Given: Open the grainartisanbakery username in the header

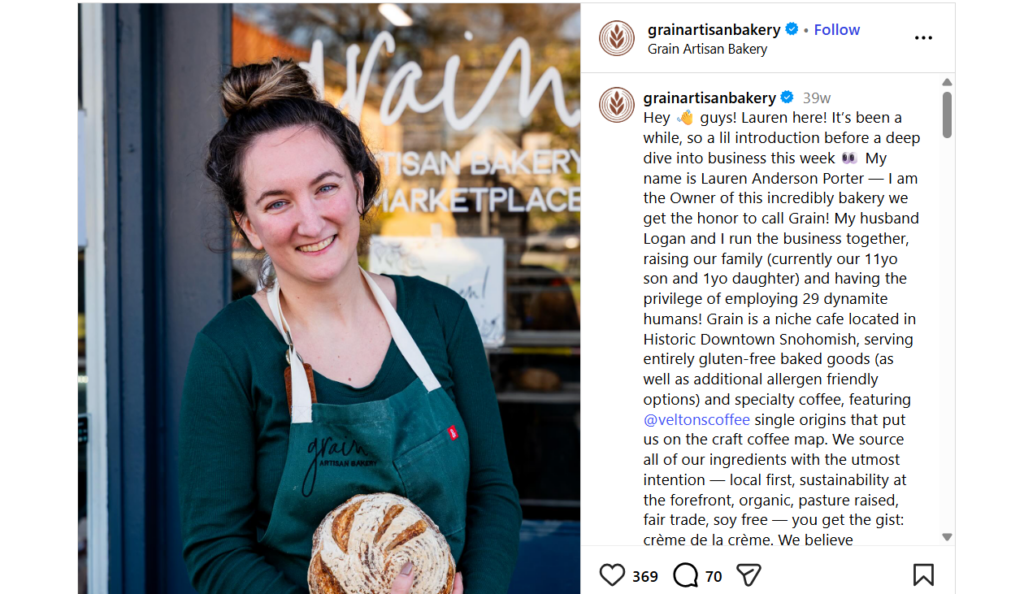Looking at the screenshot, I should pos(714,29).
